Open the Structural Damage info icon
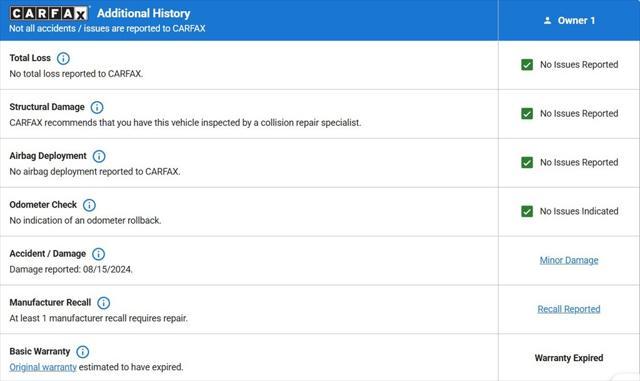Image resolution: width=640 pixels, height=381 pixels. [97, 107]
